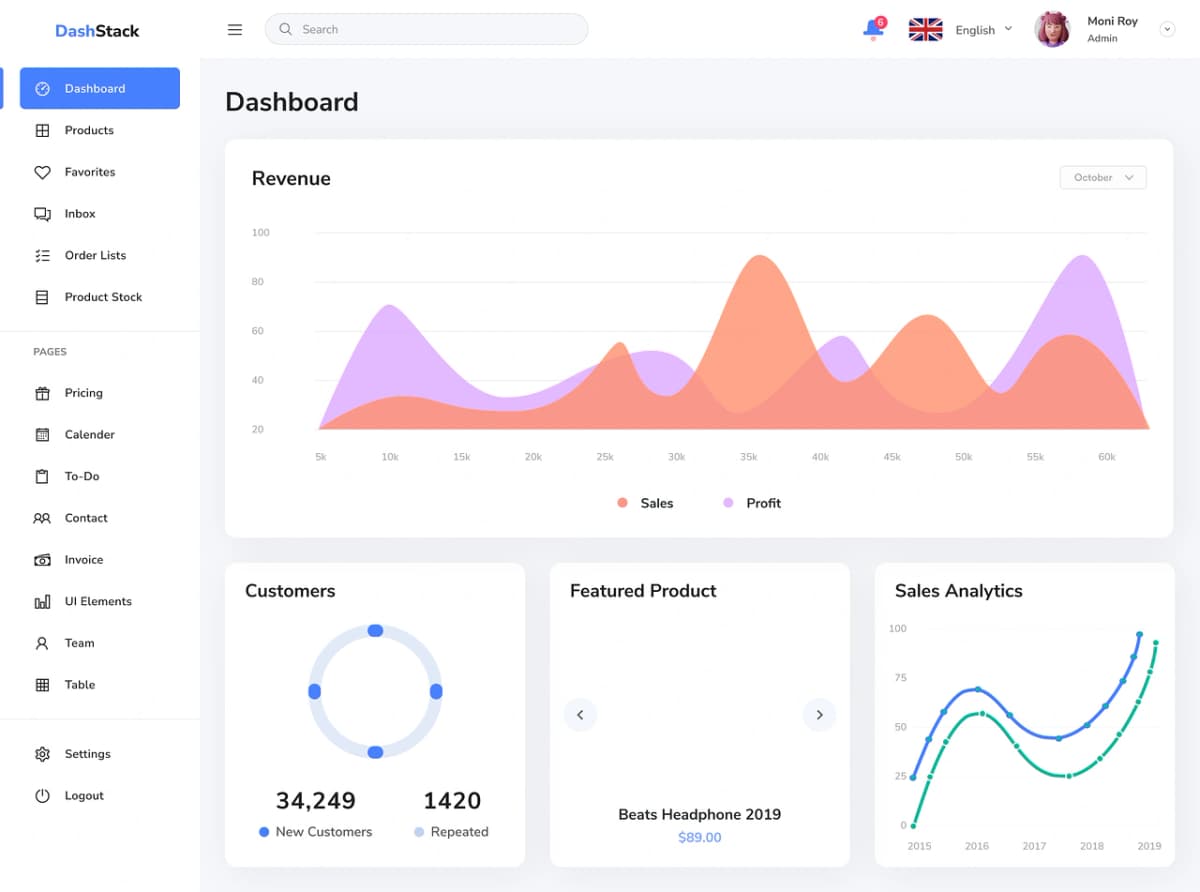Click the Invoice money icon
1200x892 pixels.
click(x=42, y=560)
